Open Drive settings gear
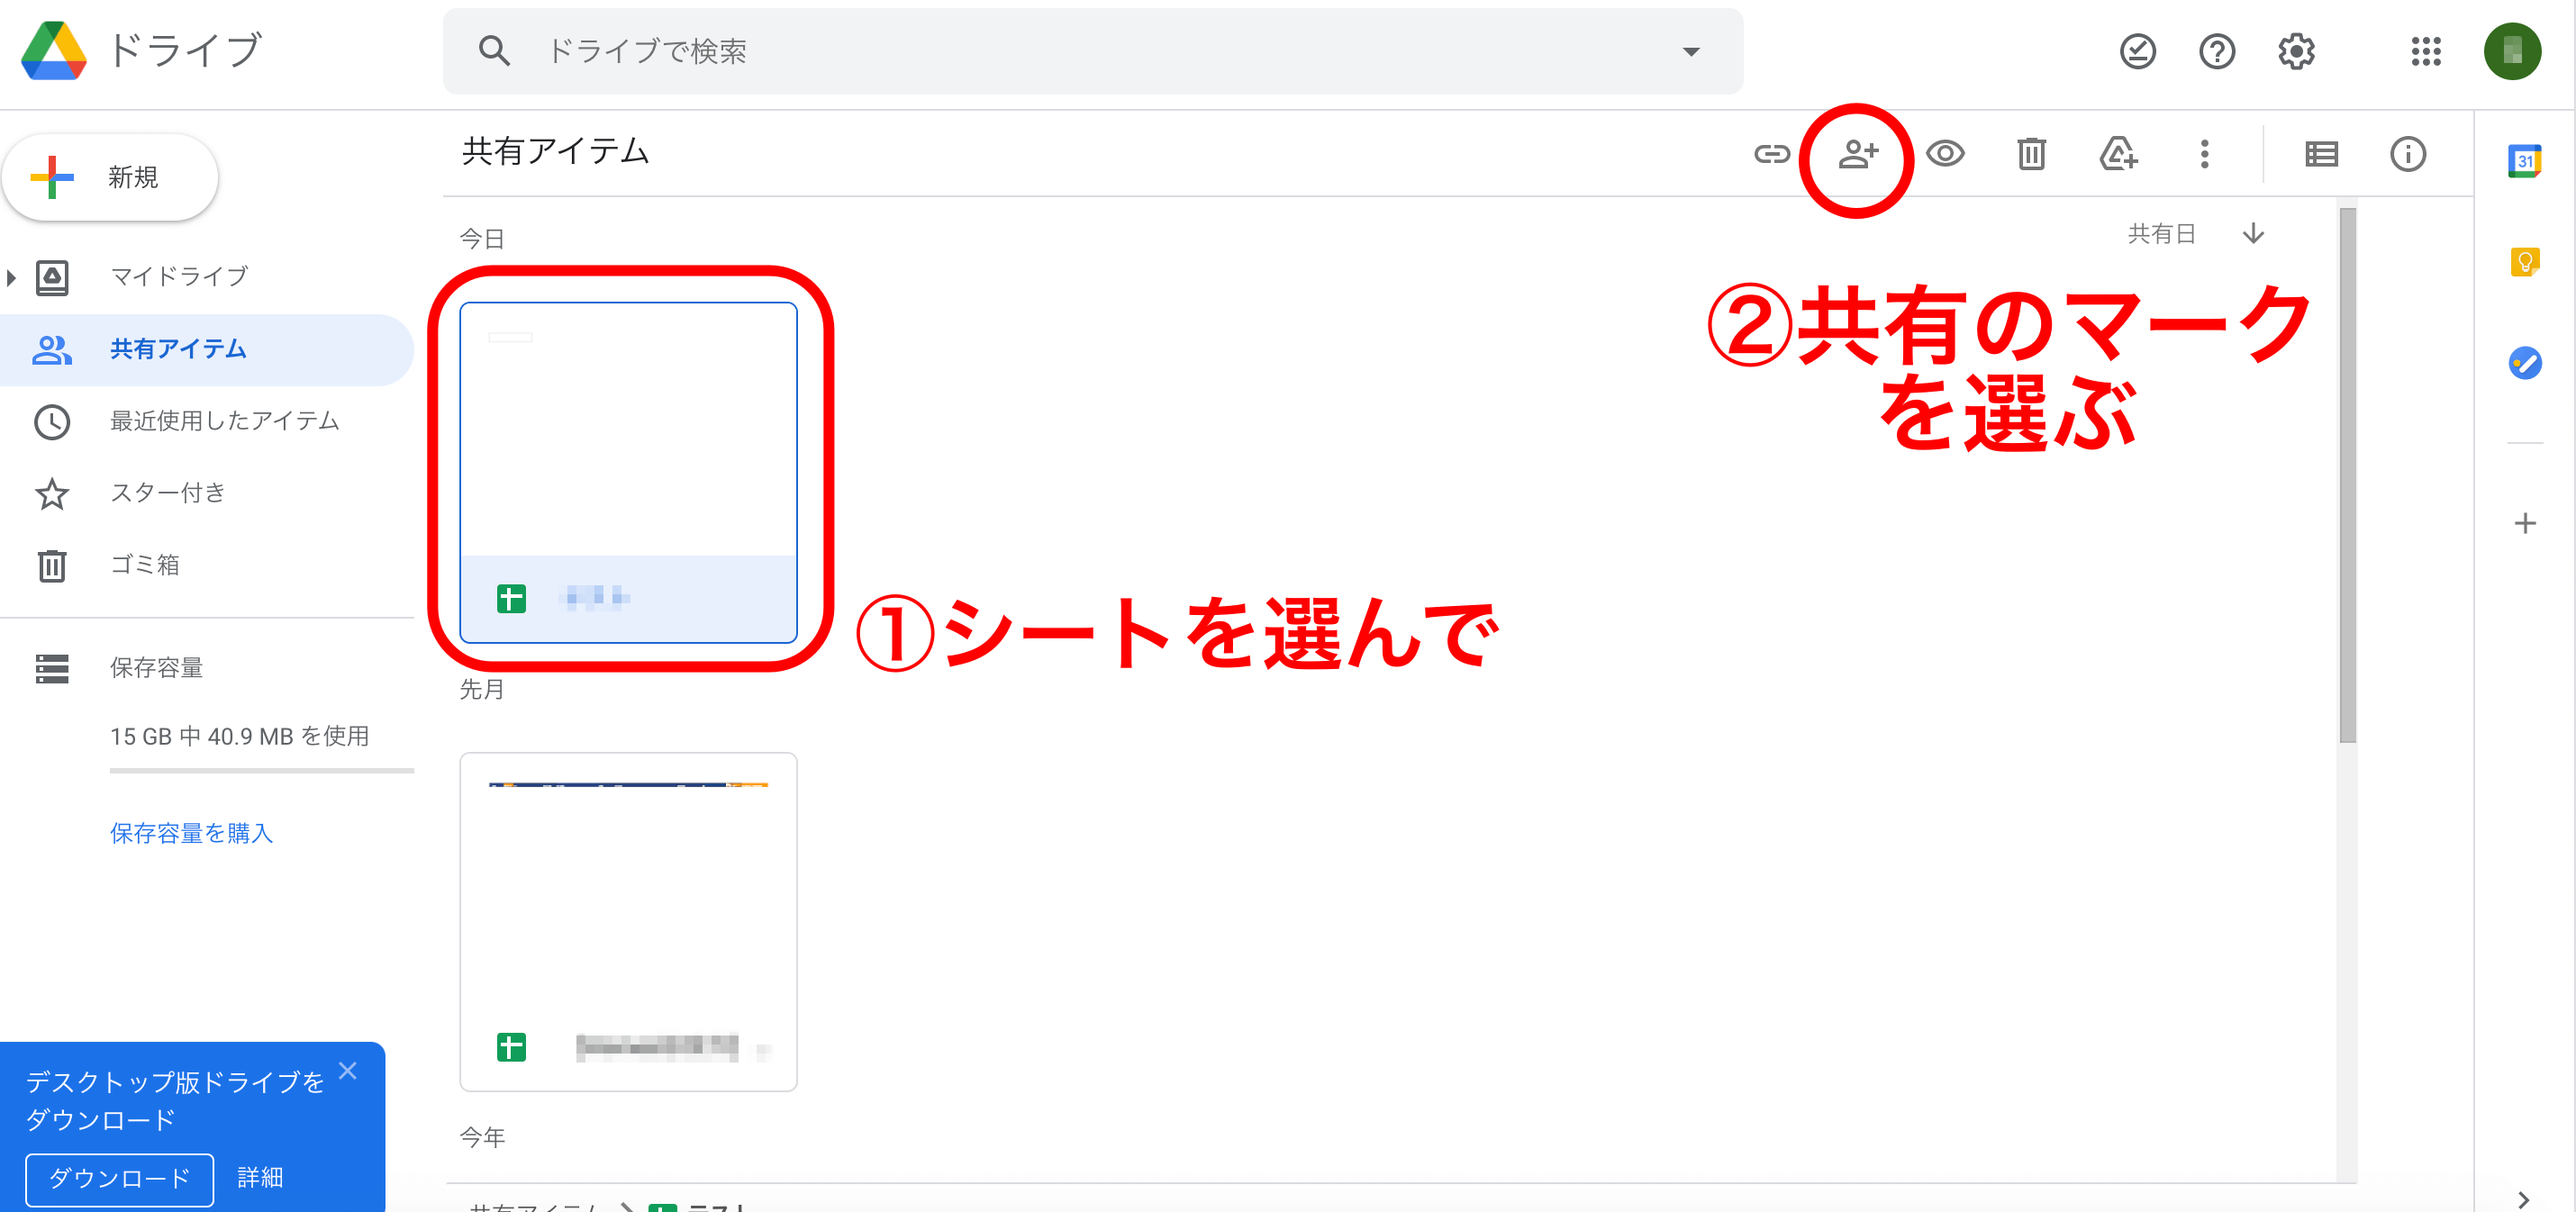The image size is (2576, 1212). click(x=2297, y=52)
